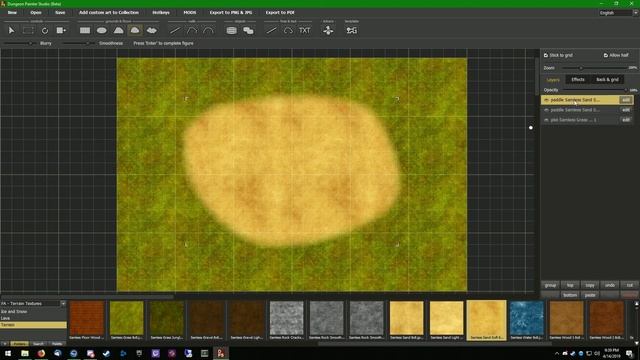The width and height of the screenshot is (640, 360).
Task: Select the freehand cloud shape tool
Action: pos(288,31)
